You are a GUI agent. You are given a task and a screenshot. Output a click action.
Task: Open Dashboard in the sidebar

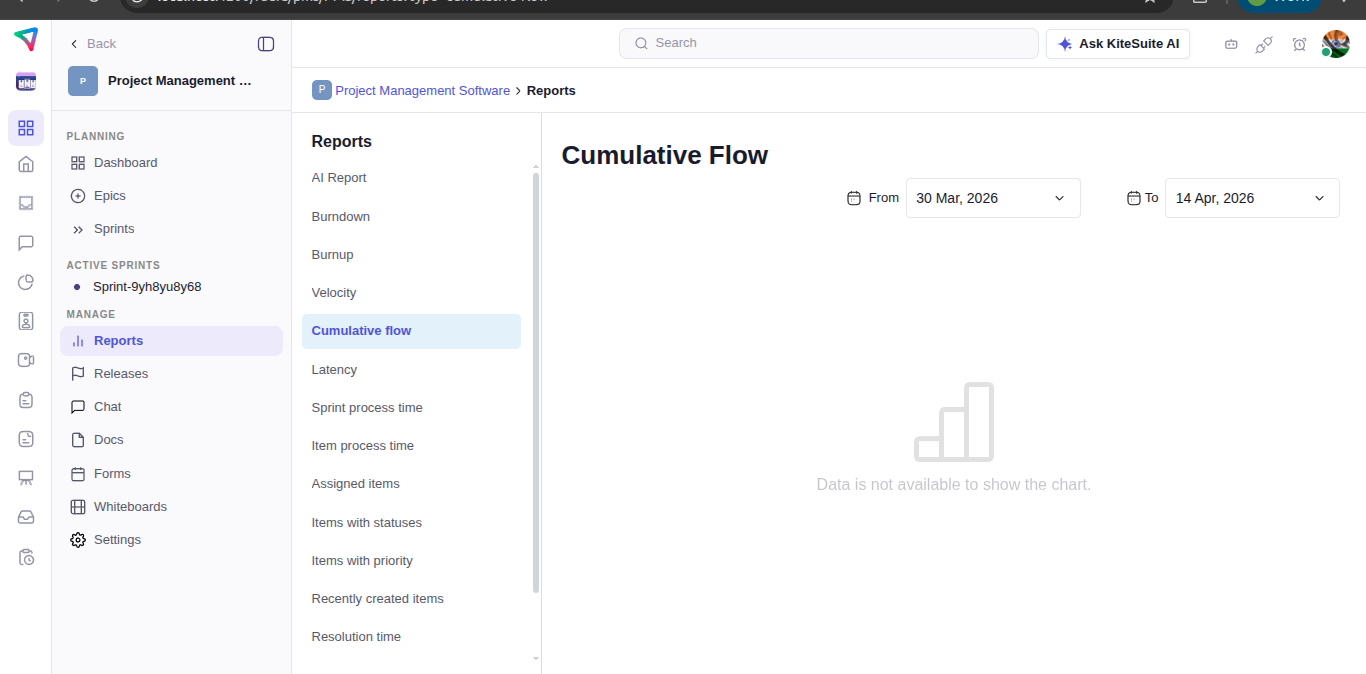[171, 163]
